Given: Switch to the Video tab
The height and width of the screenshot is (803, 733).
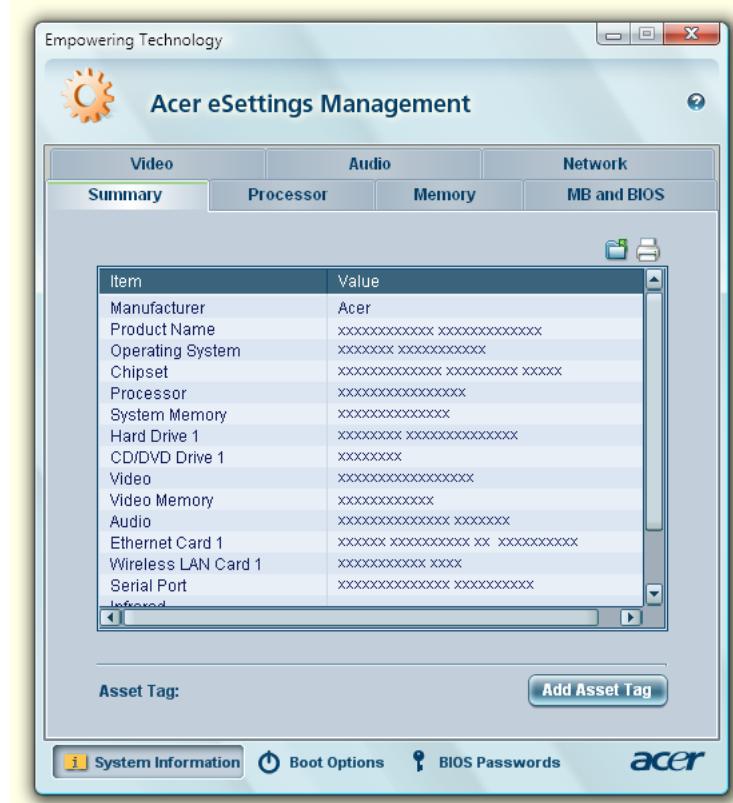Looking at the screenshot, I should 158,164.
